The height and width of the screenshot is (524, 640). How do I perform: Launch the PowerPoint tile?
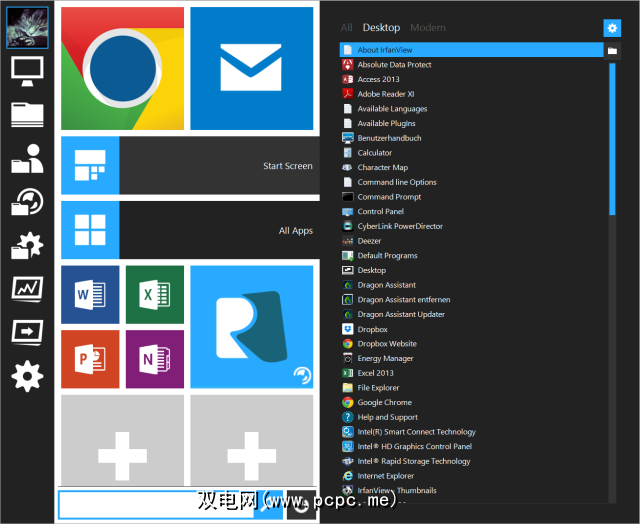(90, 359)
